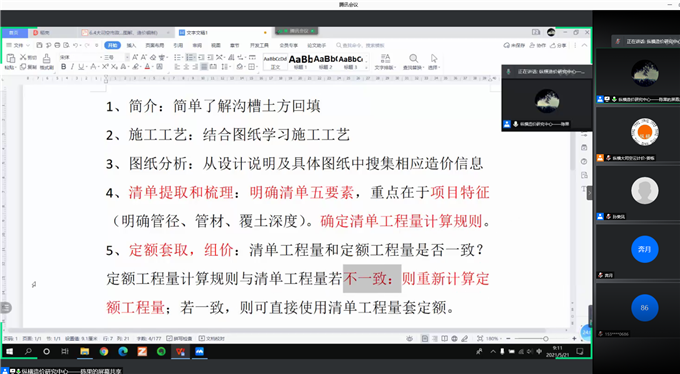The width and height of the screenshot is (680, 374).
Task: Open the Page Layout ribbon tab
Action: [x=154, y=45]
